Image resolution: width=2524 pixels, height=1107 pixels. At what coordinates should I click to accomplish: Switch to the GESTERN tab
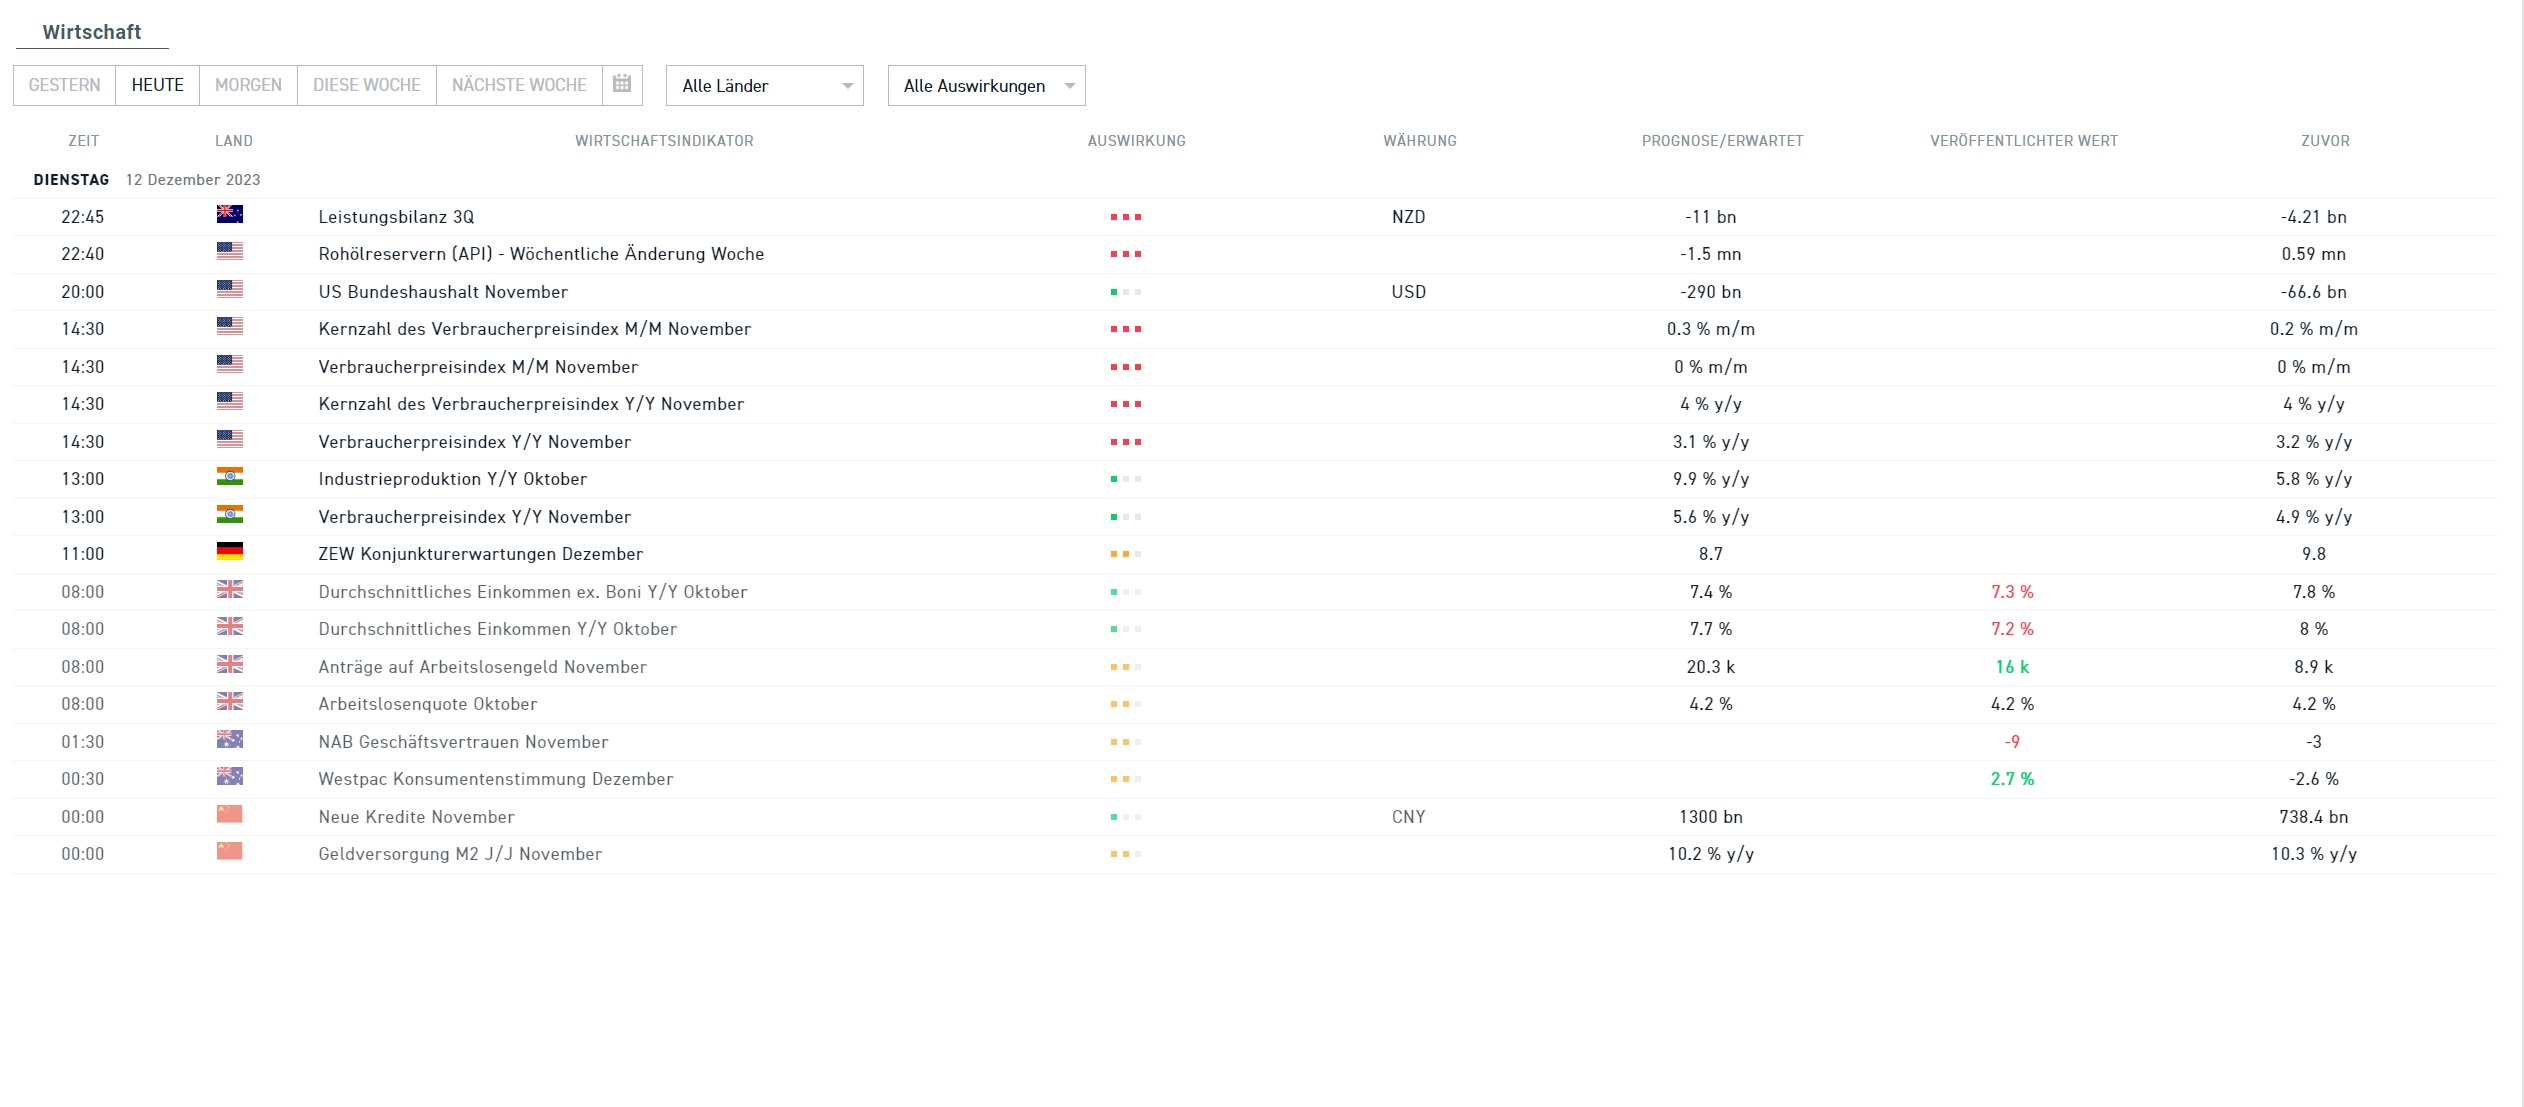(x=64, y=85)
